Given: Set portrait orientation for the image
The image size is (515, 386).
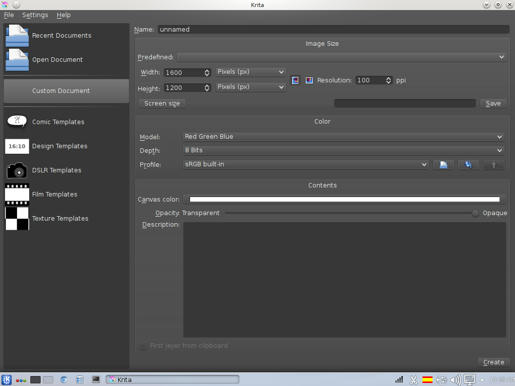Looking at the screenshot, I should 295,80.
